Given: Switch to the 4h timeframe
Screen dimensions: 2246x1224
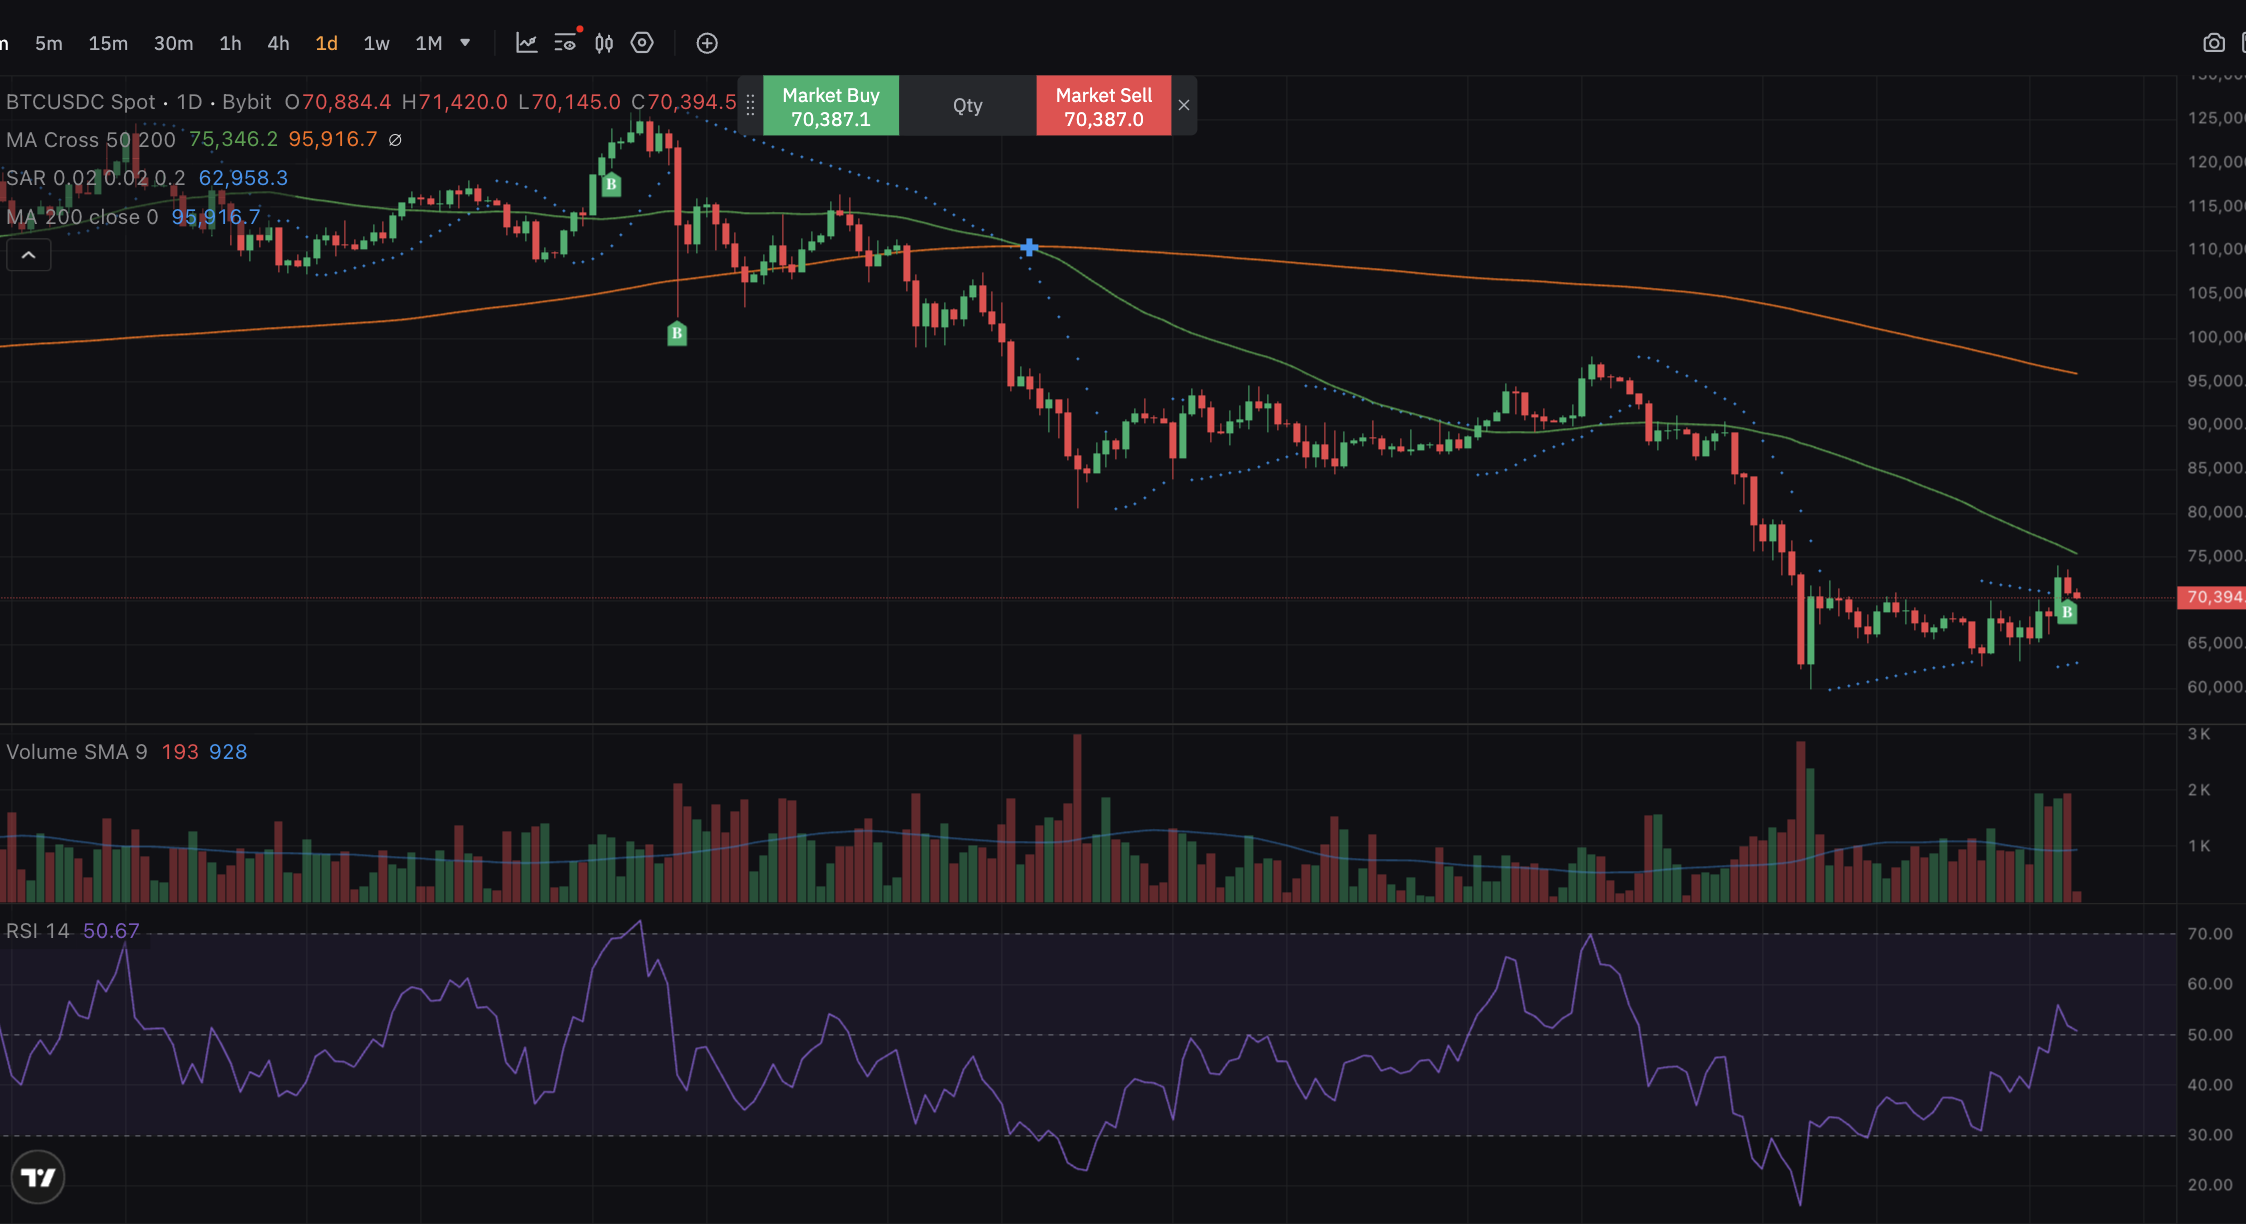Looking at the screenshot, I should (x=278, y=43).
